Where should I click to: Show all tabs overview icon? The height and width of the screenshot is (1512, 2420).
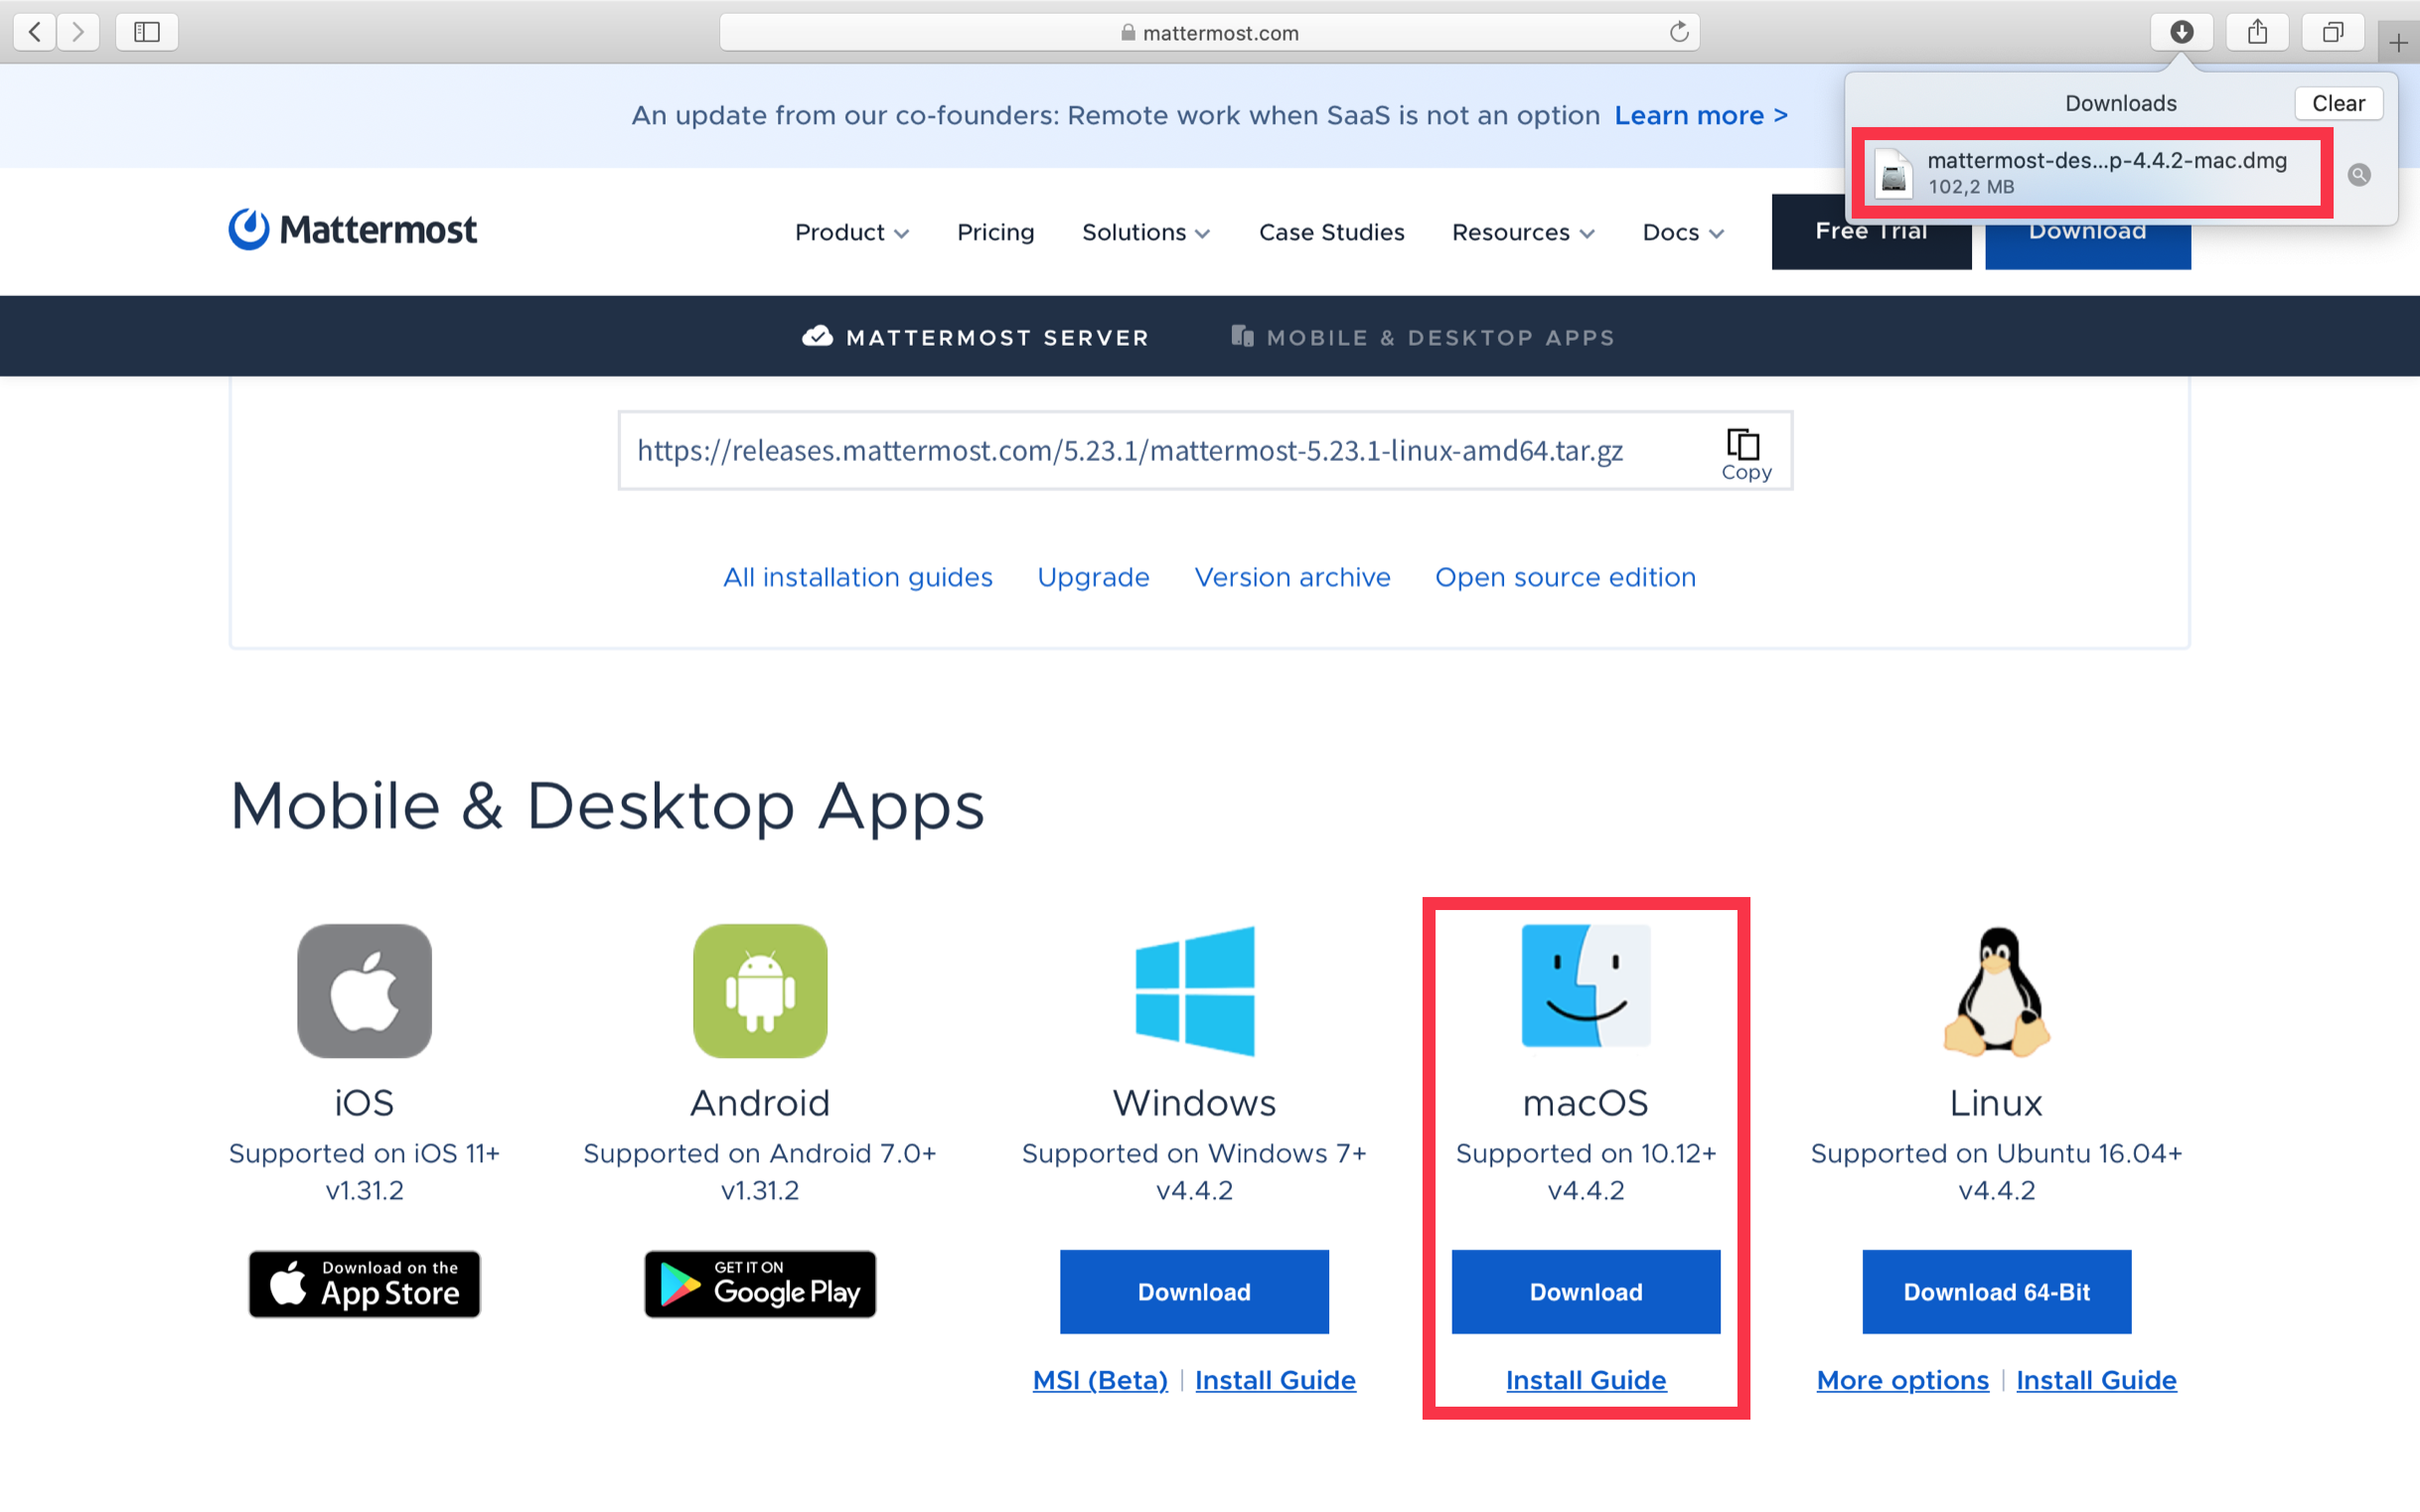pyautogui.click(x=2332, y=32)
